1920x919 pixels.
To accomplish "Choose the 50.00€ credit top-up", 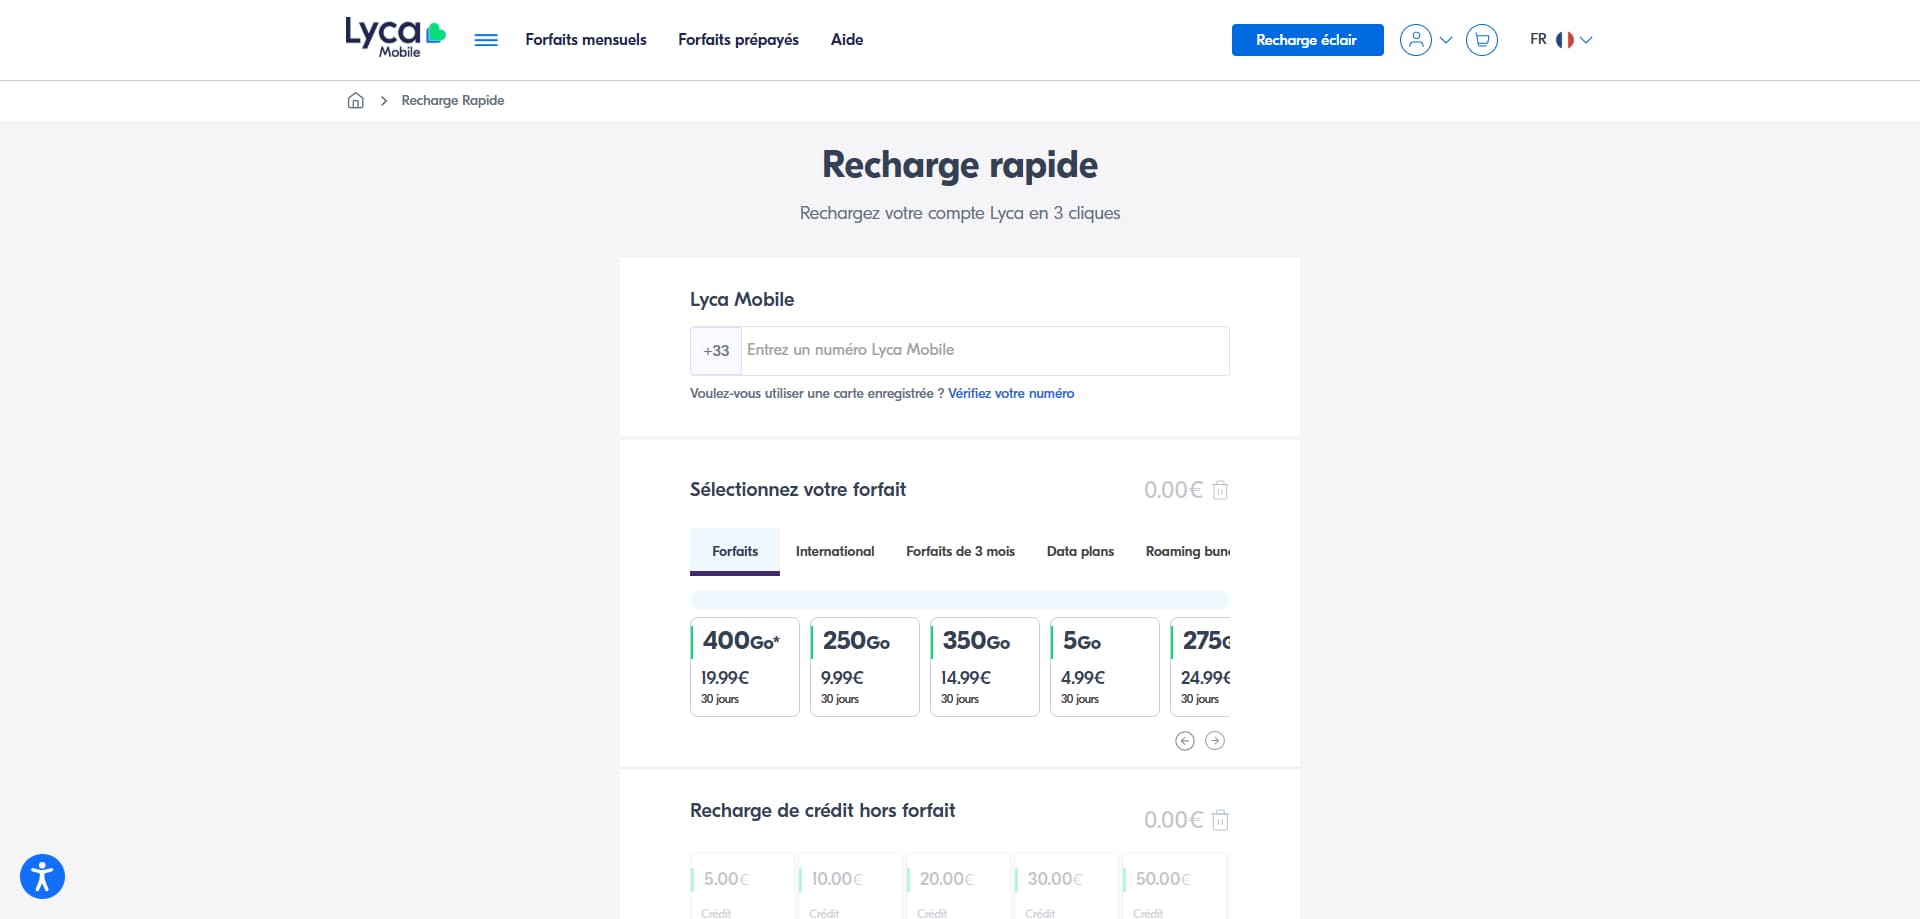I will tap(1175, 886).
